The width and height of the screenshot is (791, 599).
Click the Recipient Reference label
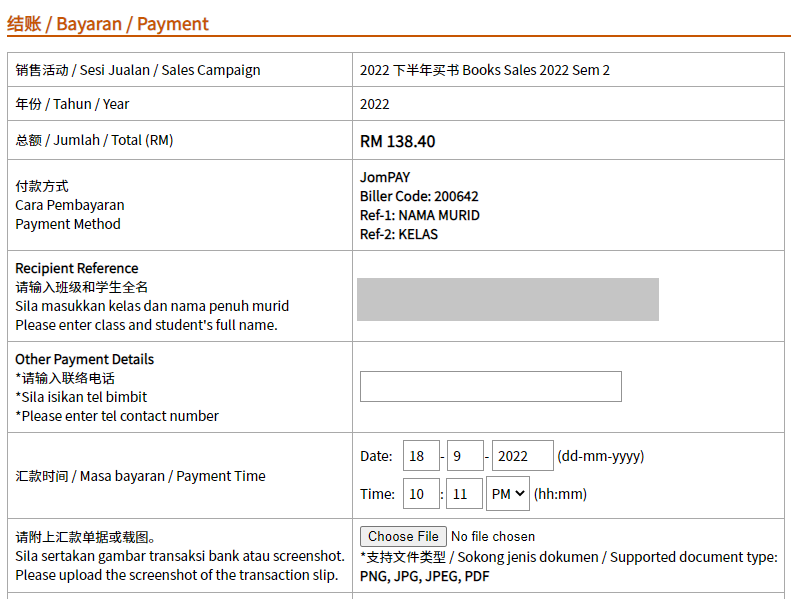[77, 268]
